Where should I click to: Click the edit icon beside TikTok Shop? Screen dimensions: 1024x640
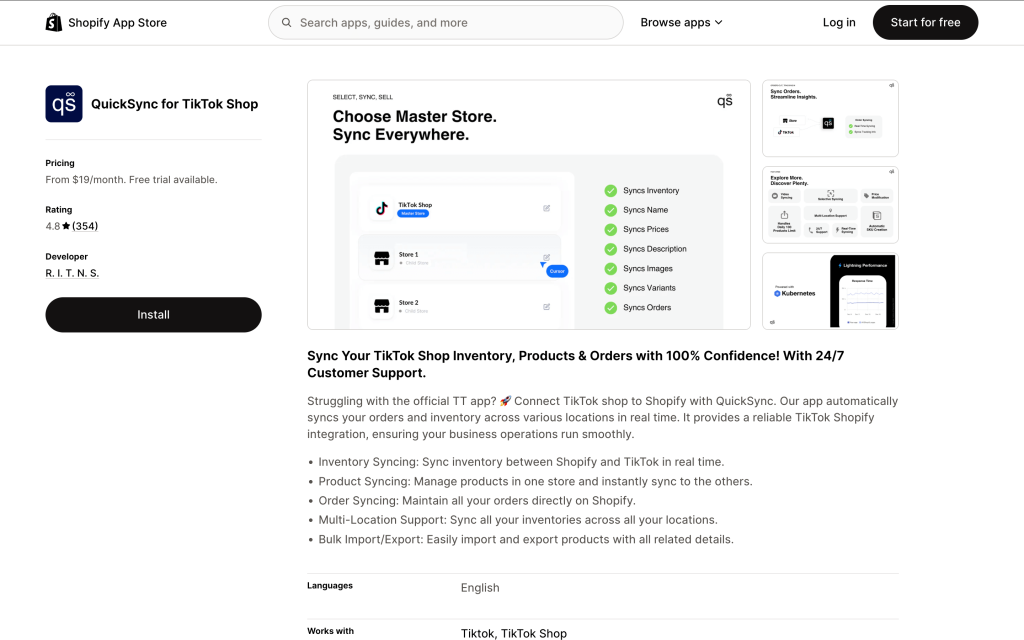547,208
